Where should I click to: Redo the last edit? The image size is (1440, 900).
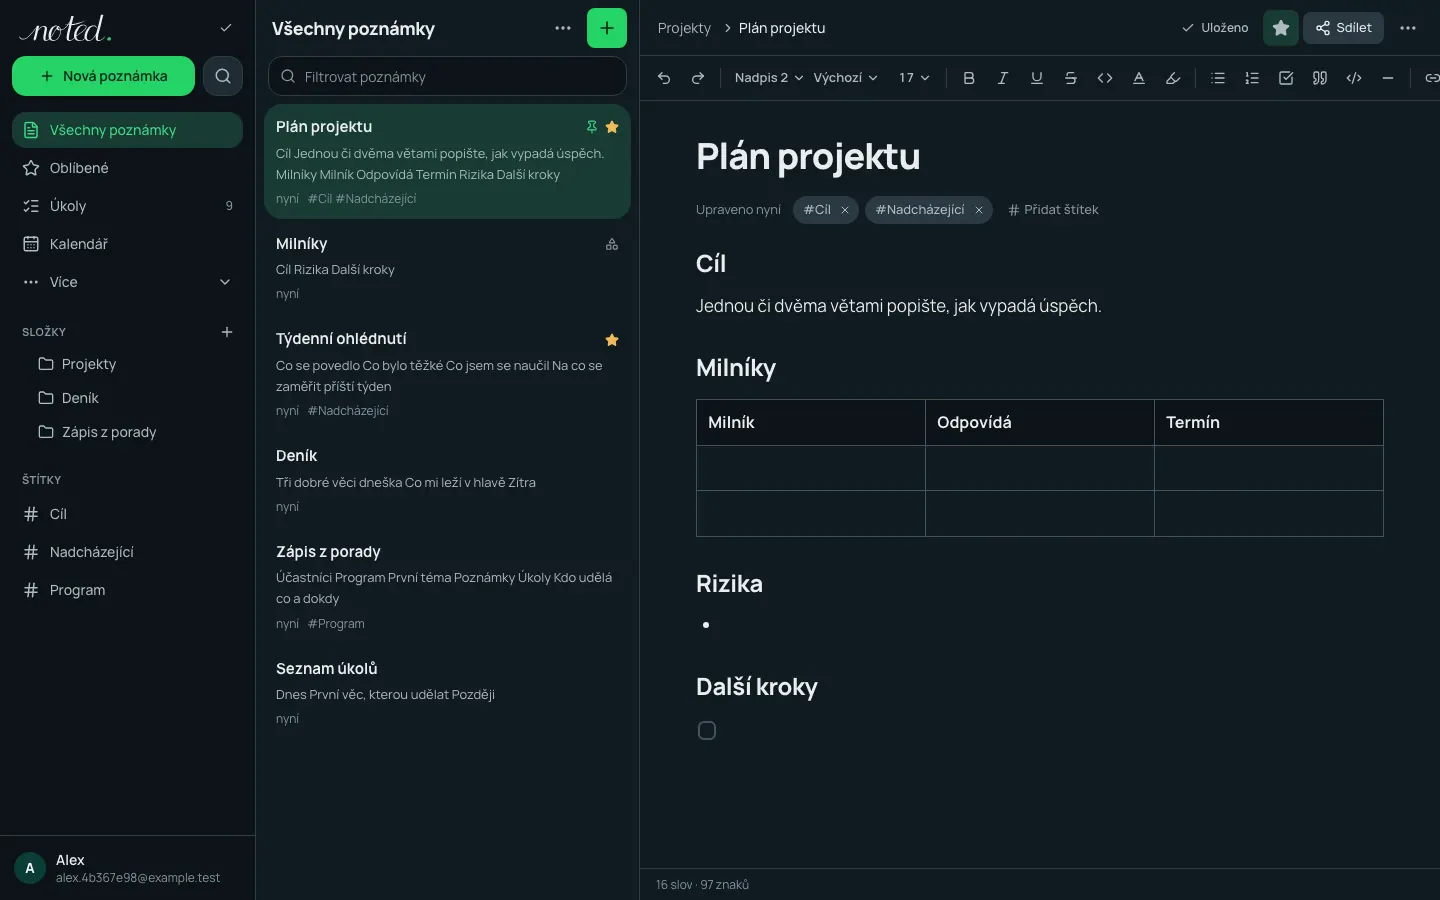[698, 78]
